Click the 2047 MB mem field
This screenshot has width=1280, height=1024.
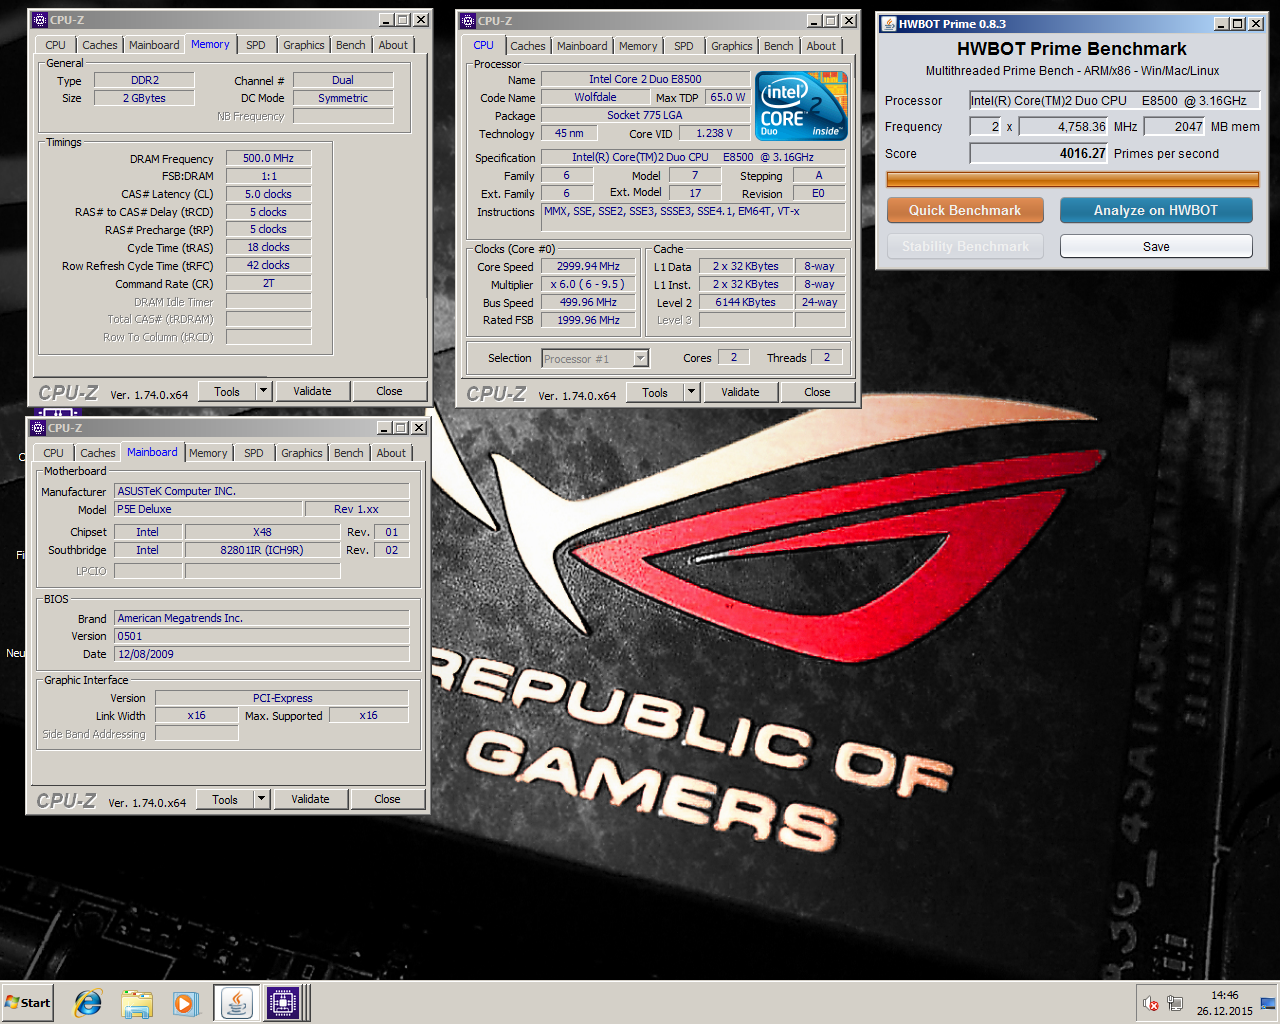click(x=1175, y=126)
